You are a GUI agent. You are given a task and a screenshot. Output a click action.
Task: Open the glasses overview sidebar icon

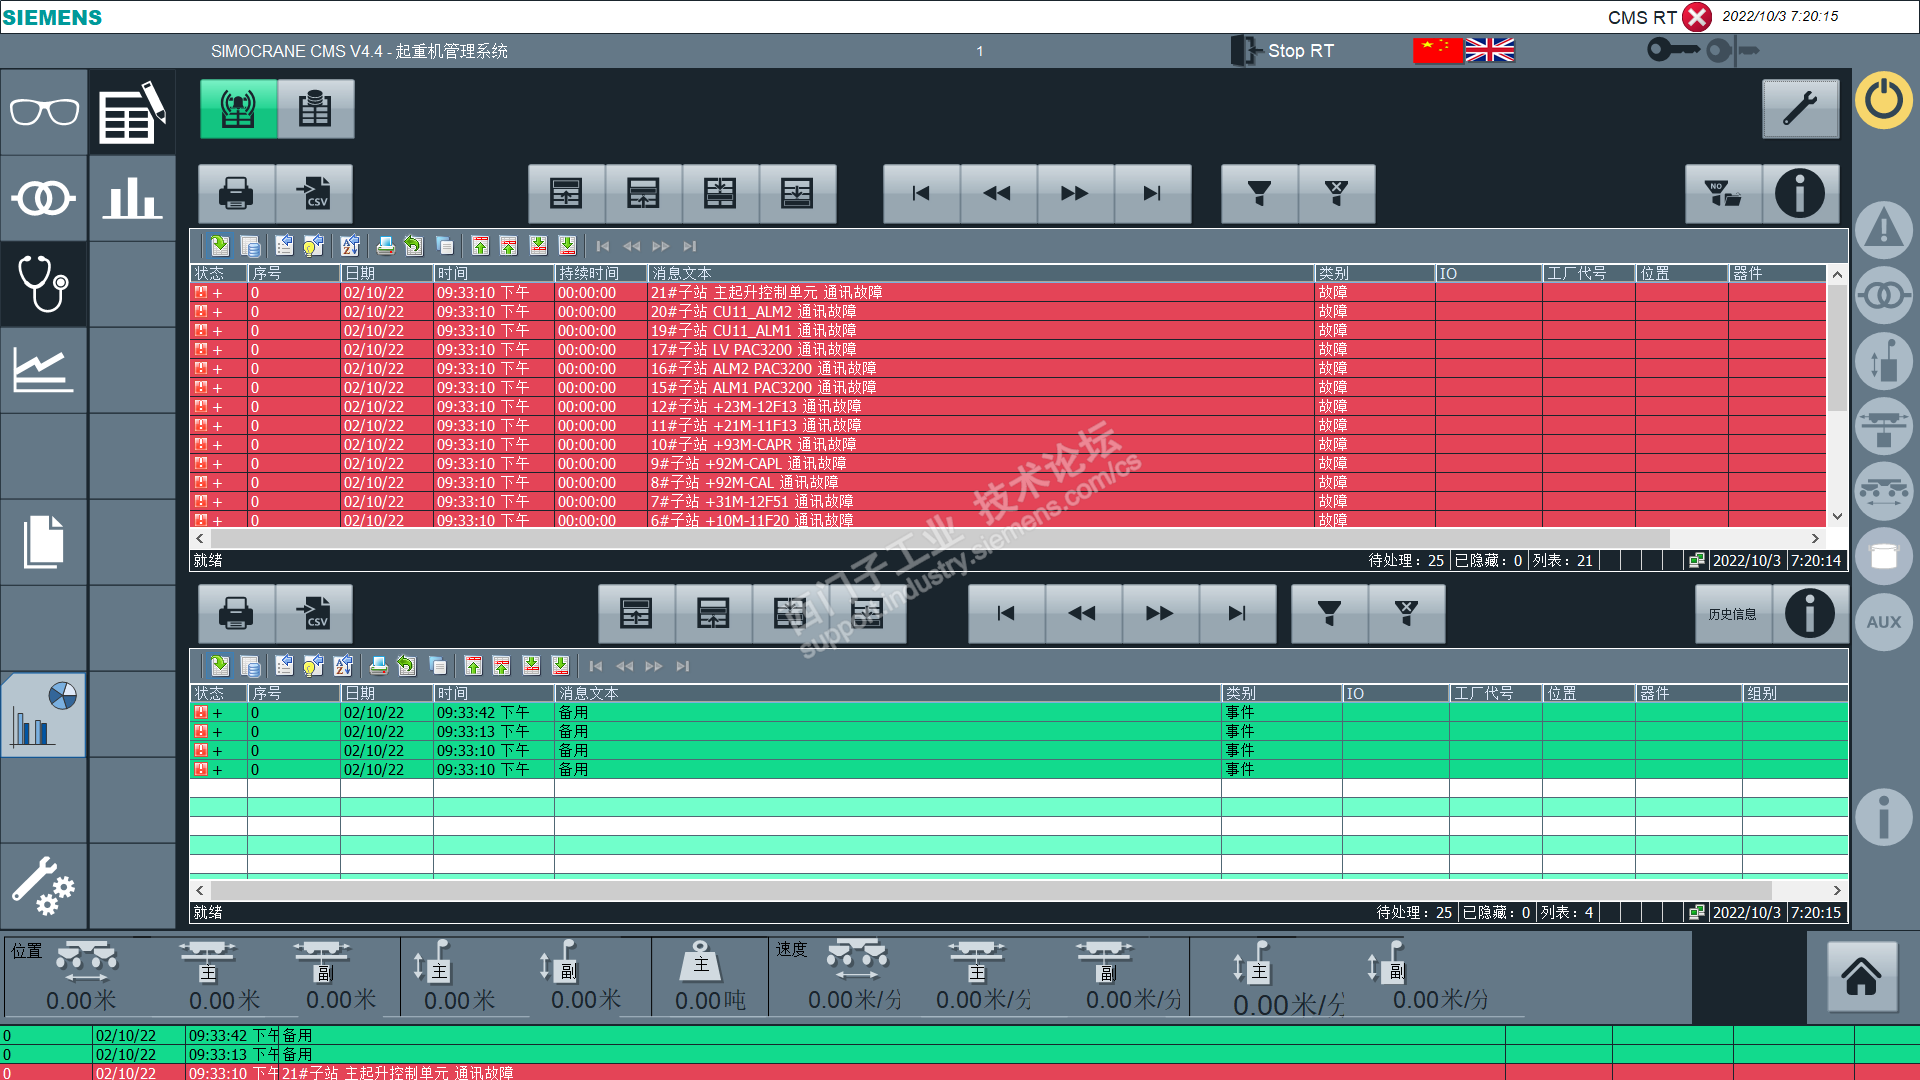pos(44,112)
